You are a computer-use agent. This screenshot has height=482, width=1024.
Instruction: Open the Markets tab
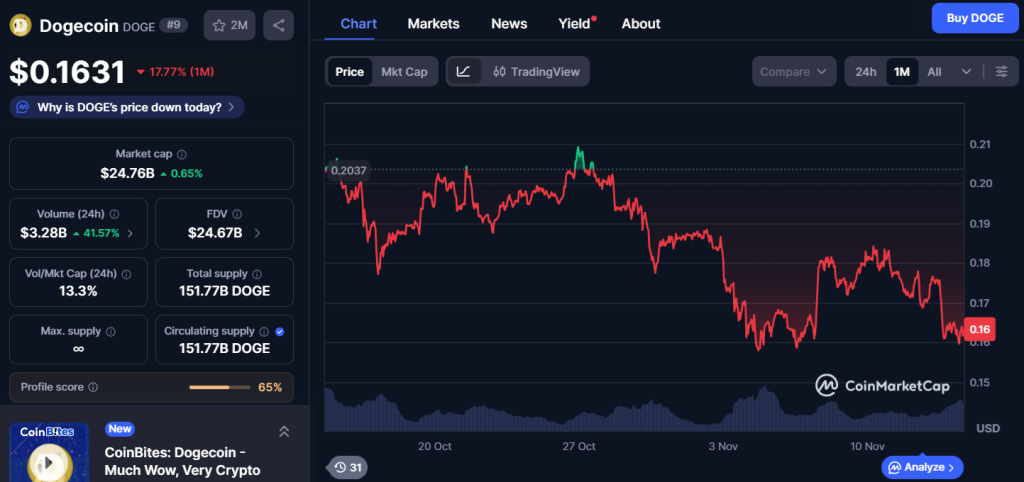tap(434, 23)
